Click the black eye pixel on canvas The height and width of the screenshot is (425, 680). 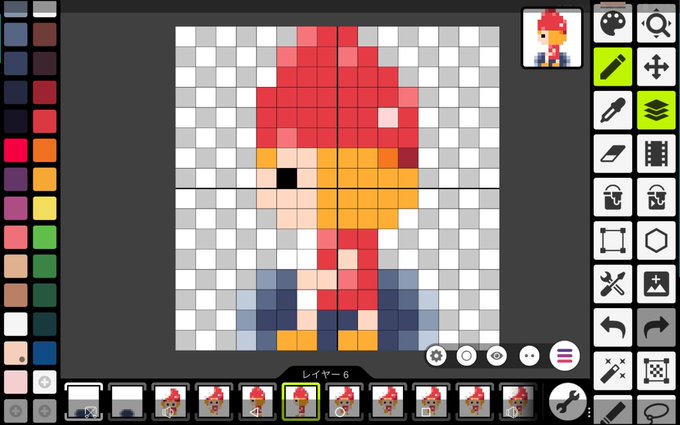[287, 178]
